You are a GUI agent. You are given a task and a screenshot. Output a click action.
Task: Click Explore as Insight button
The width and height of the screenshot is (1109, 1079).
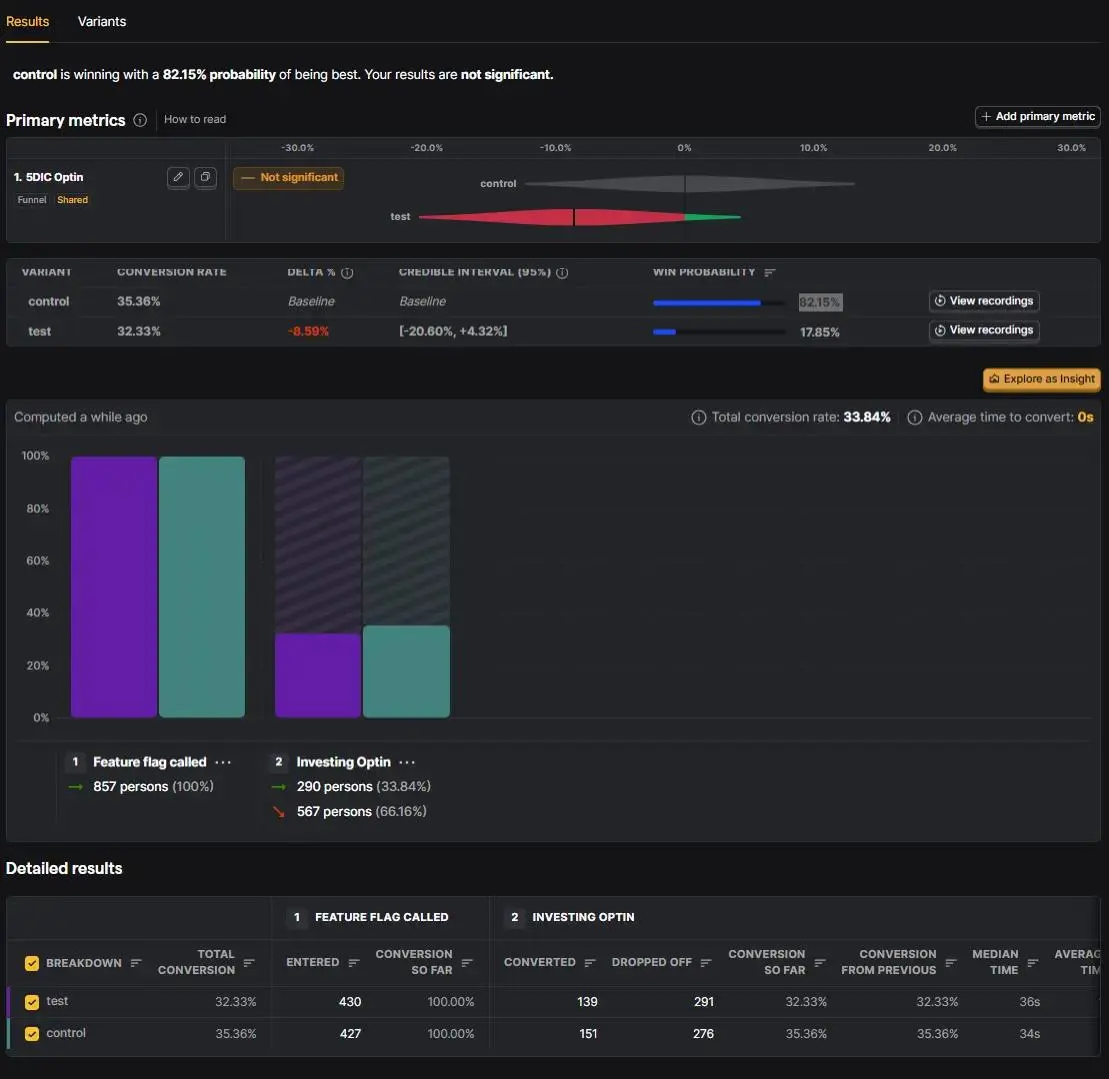pyautogui.click(x=1041, y=379)
